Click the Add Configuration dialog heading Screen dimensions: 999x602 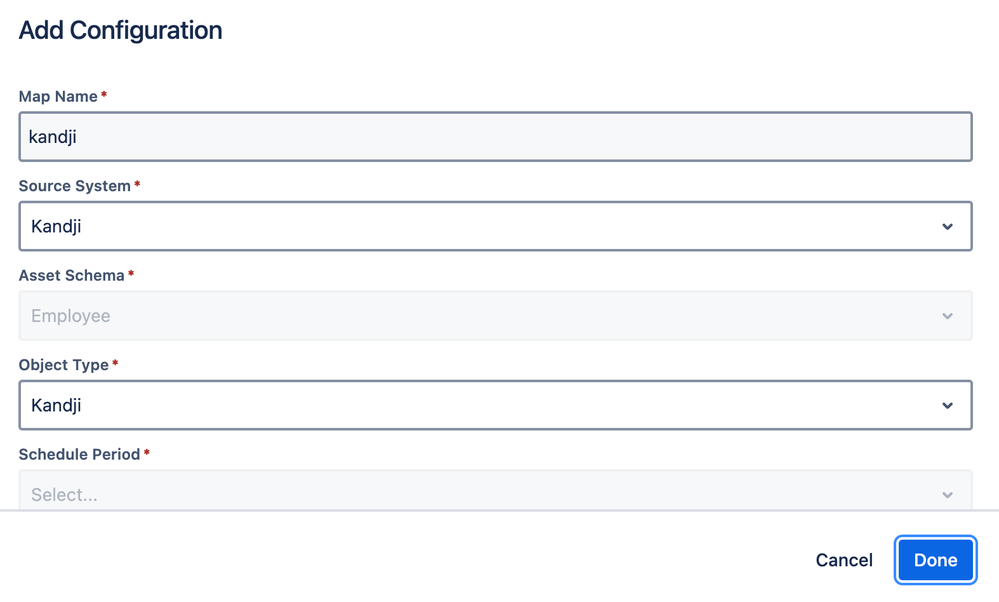(x=120, y=31)
